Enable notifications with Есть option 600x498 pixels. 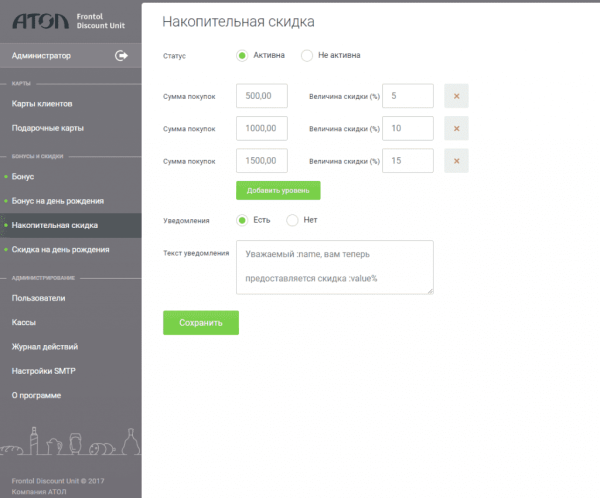[242, 220]
